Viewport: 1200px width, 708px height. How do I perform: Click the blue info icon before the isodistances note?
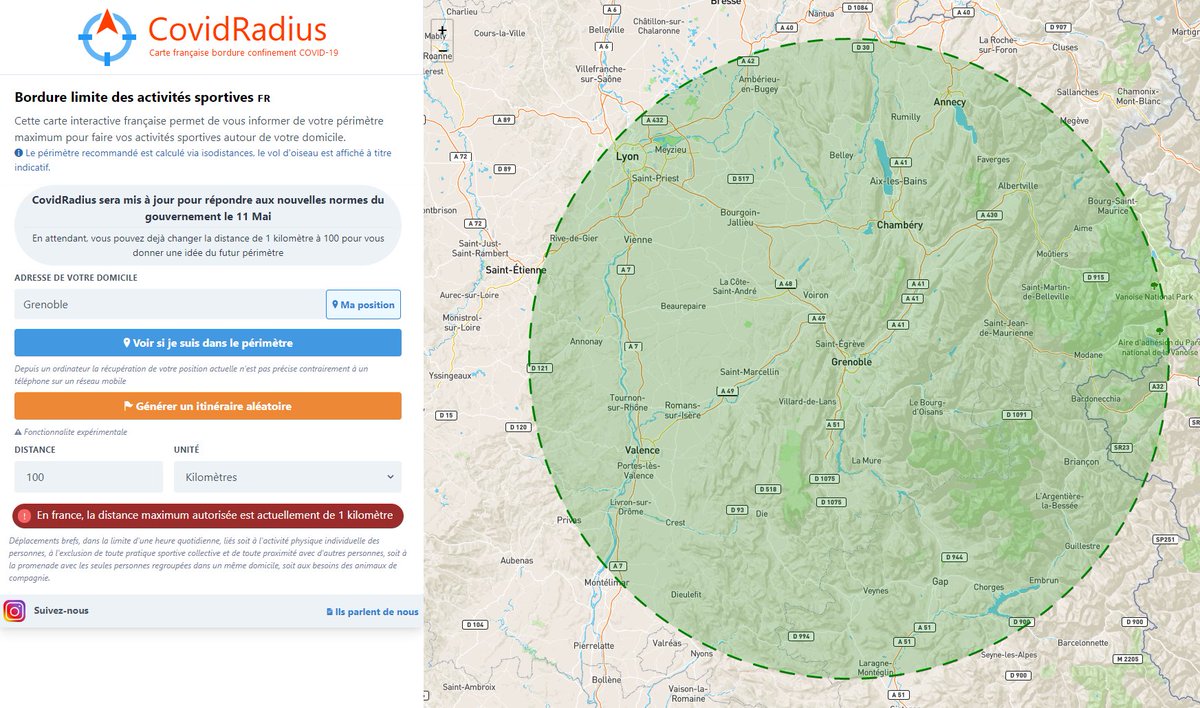tap(19, 153)
